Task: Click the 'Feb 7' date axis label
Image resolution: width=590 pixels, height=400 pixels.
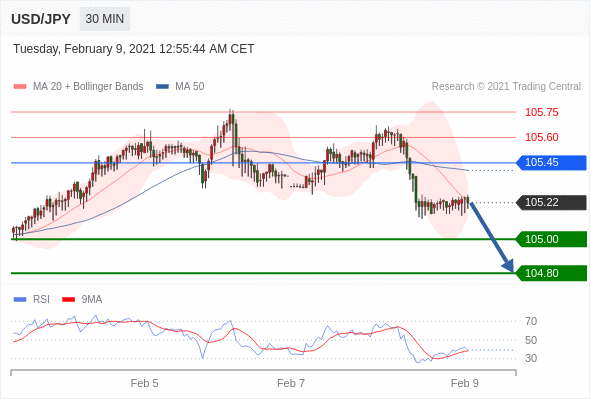Action: point(291,383)
